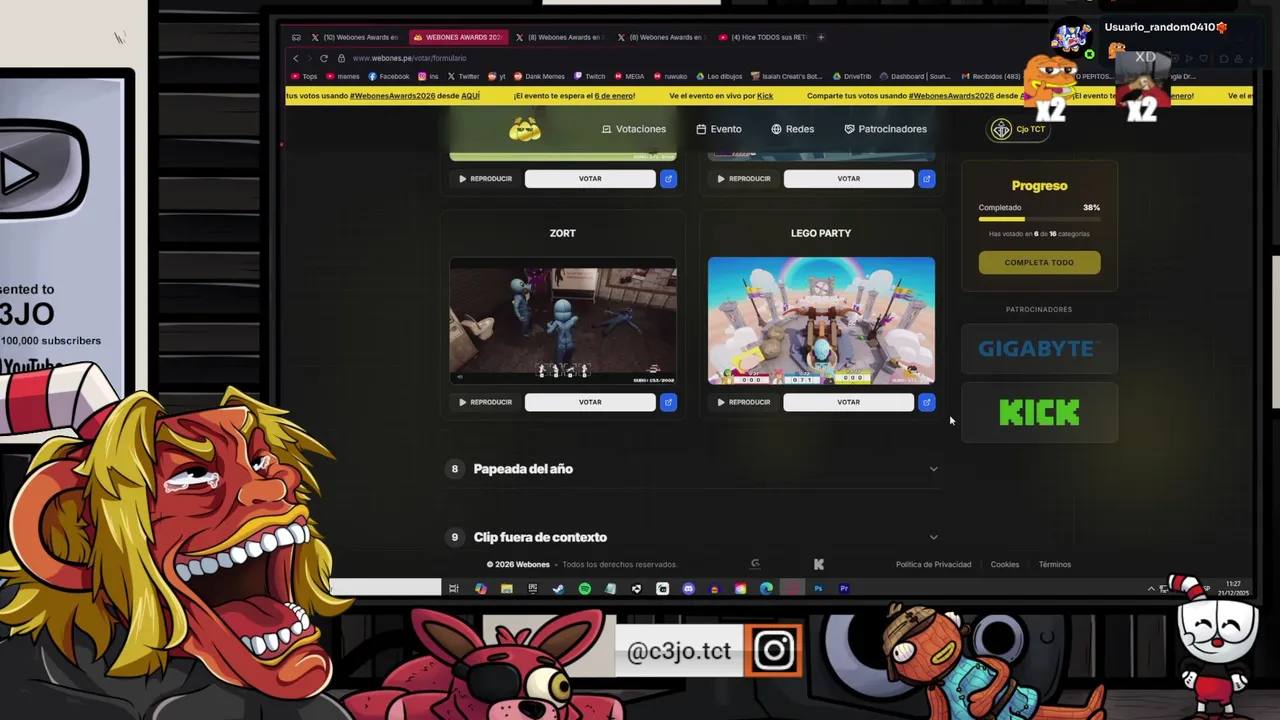1280x720 pixels.
Task: Open Steam from the taskbar
Action: (x=558, y=589)
